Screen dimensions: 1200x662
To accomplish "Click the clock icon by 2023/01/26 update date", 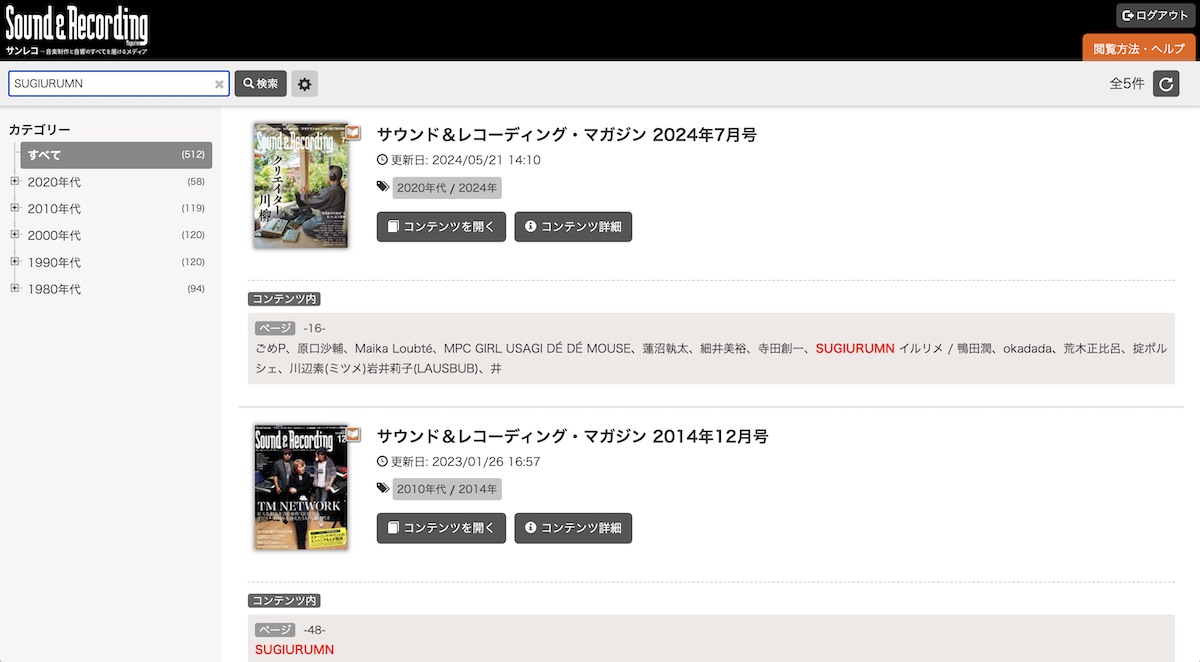I will pyautogui.click(x=382, y=462).
